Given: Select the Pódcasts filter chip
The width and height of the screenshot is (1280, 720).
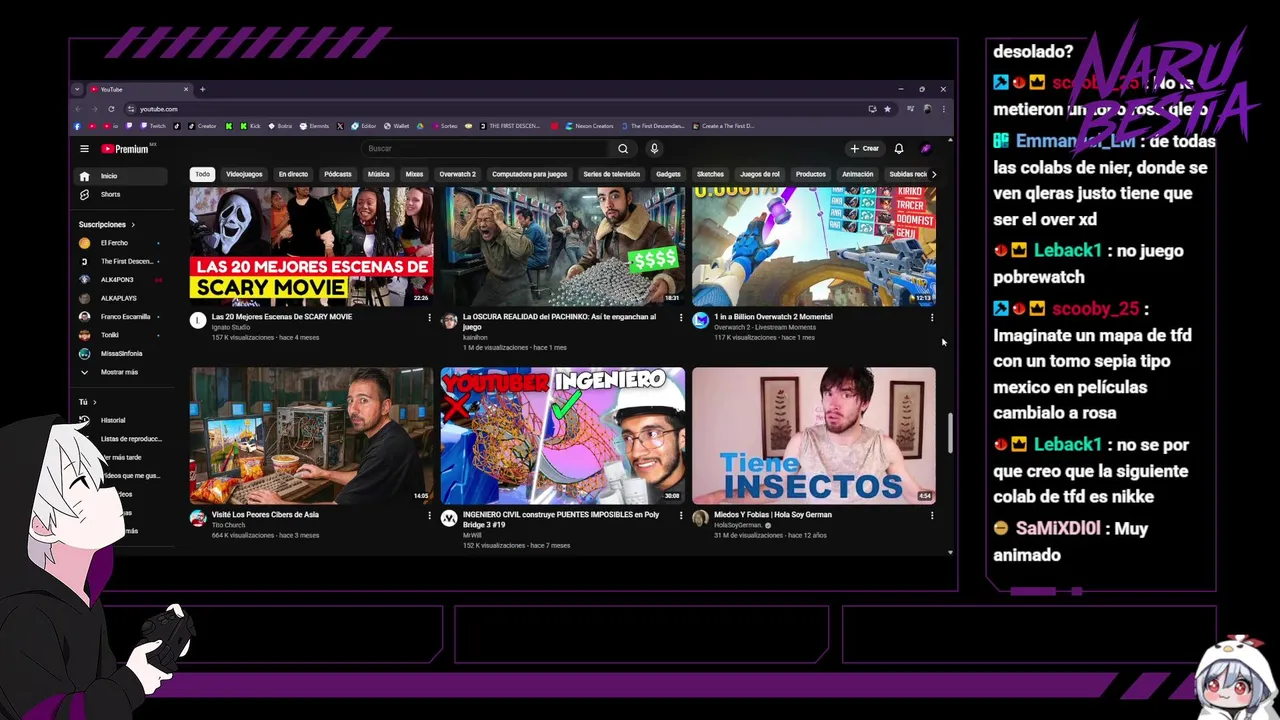Looking at the screenshot, I should [x=338, y=174].
